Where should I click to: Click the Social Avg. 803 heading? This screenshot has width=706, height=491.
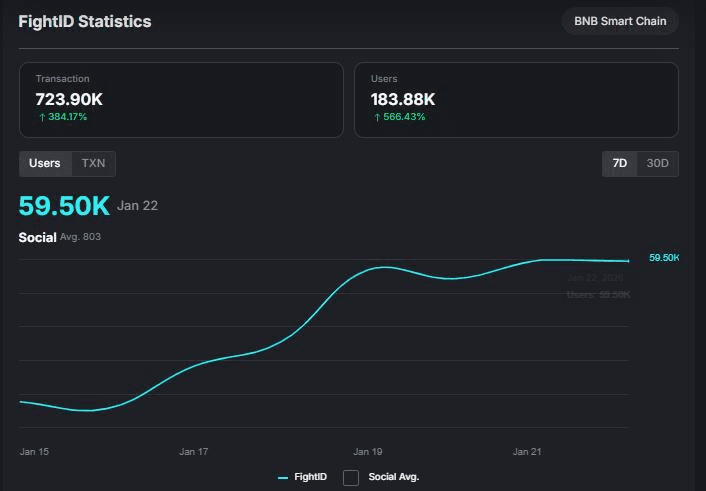click(59, 237)
